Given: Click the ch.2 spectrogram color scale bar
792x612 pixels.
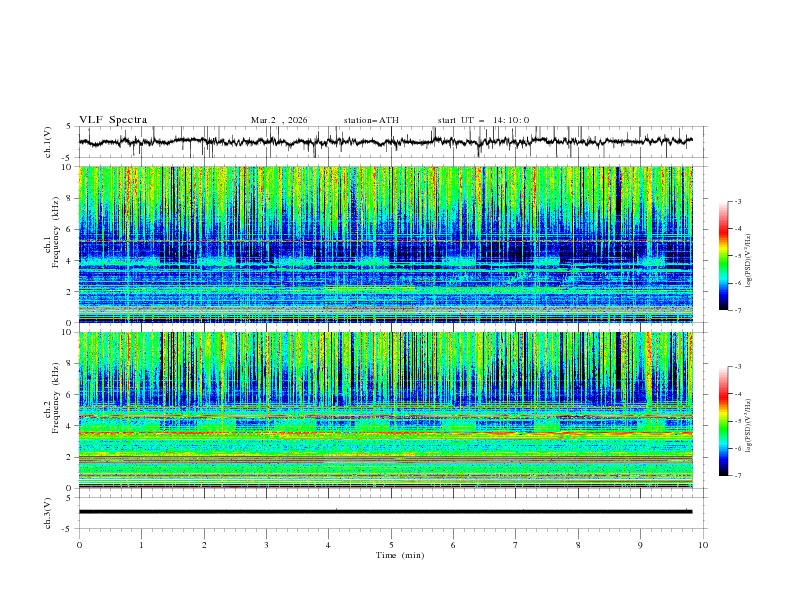Looking at the screenshot, I should coord(723,421).
